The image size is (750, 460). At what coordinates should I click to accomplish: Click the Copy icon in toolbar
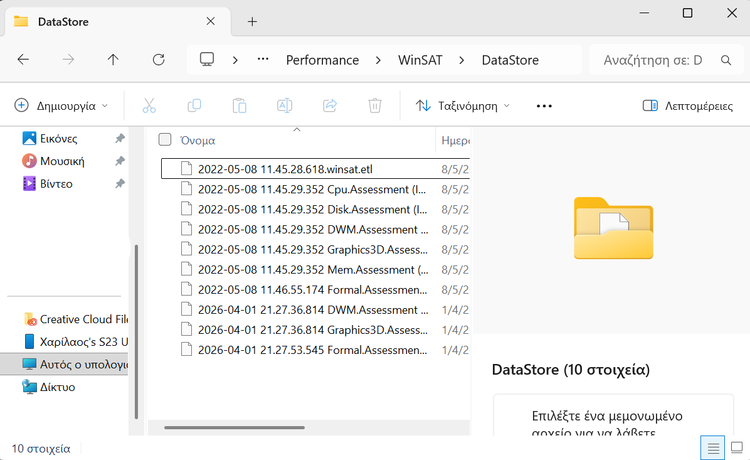[194, 105]
